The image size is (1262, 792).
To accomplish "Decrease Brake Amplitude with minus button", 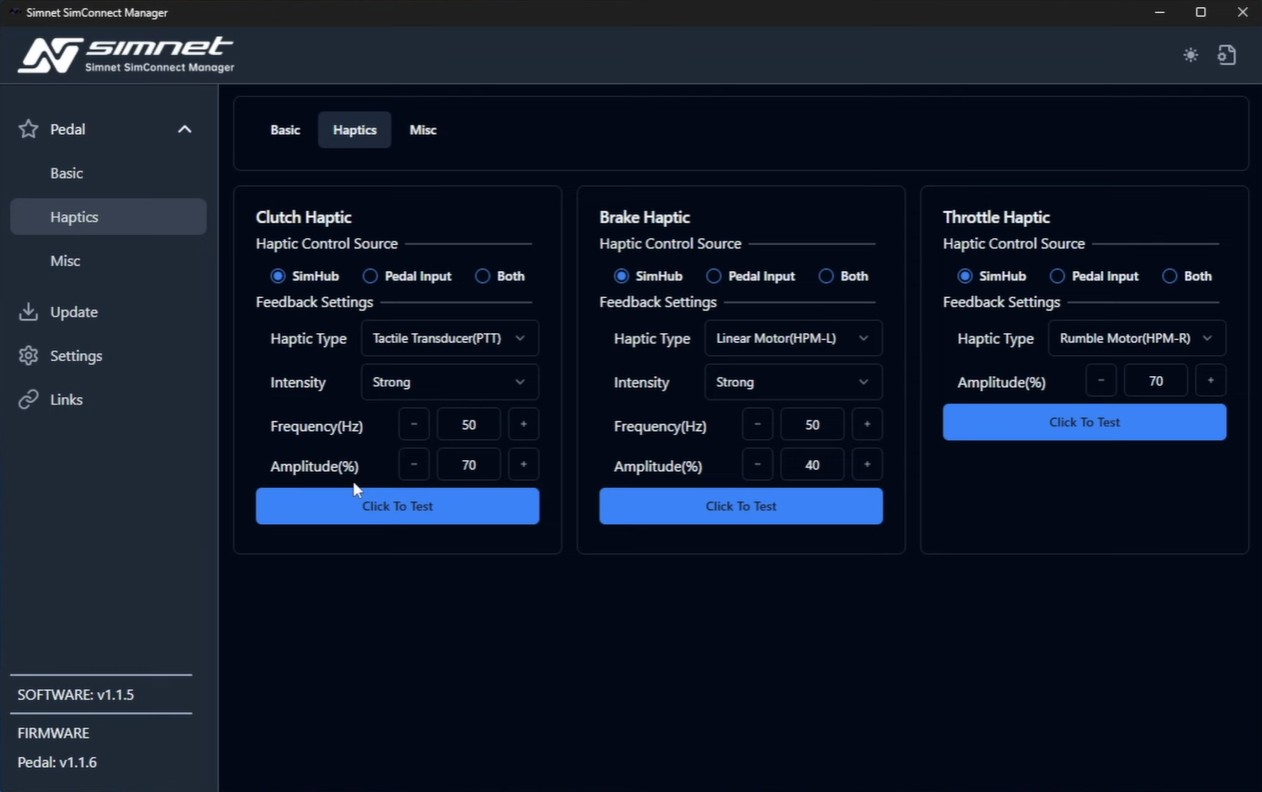I will pos(758,465).
